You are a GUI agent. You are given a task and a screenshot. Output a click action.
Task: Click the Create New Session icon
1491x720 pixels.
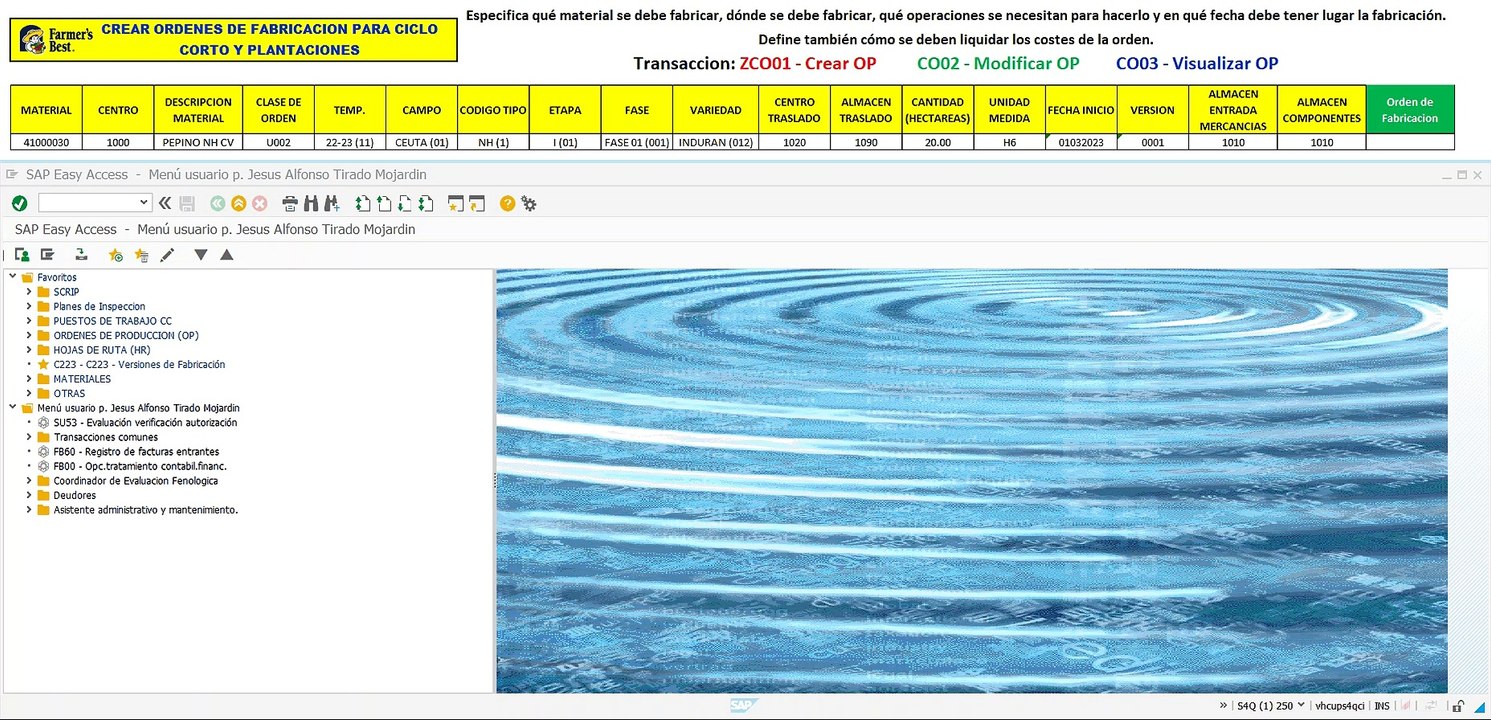click(x=456, y=203)
